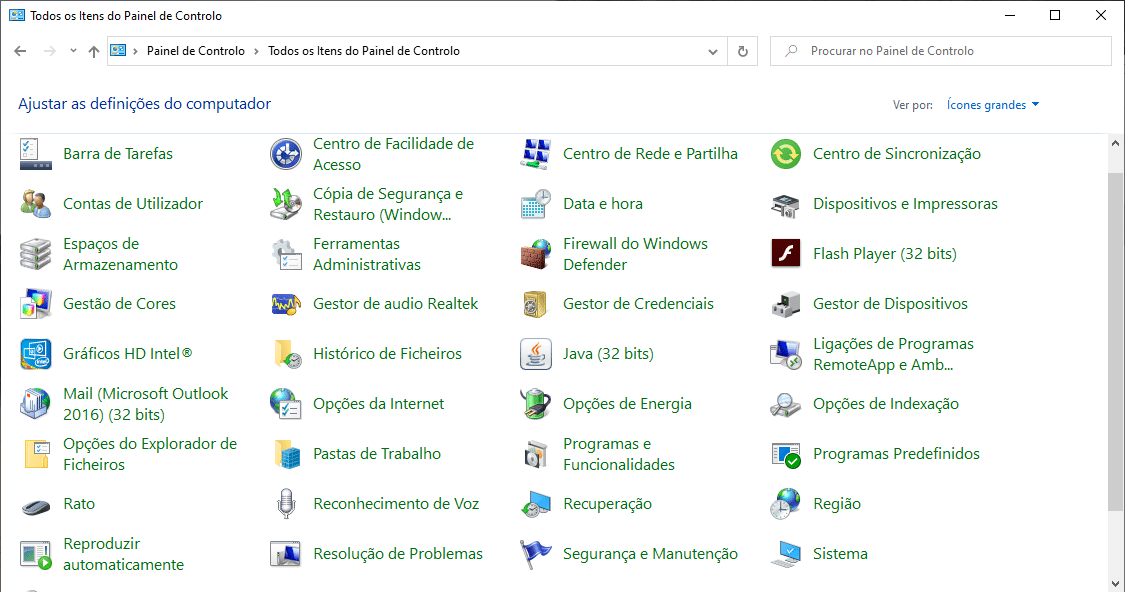The width and height of the screenshot is (1125, 594).
Task: Open the Barra de Tarefas icon
Action: (35, 154)
